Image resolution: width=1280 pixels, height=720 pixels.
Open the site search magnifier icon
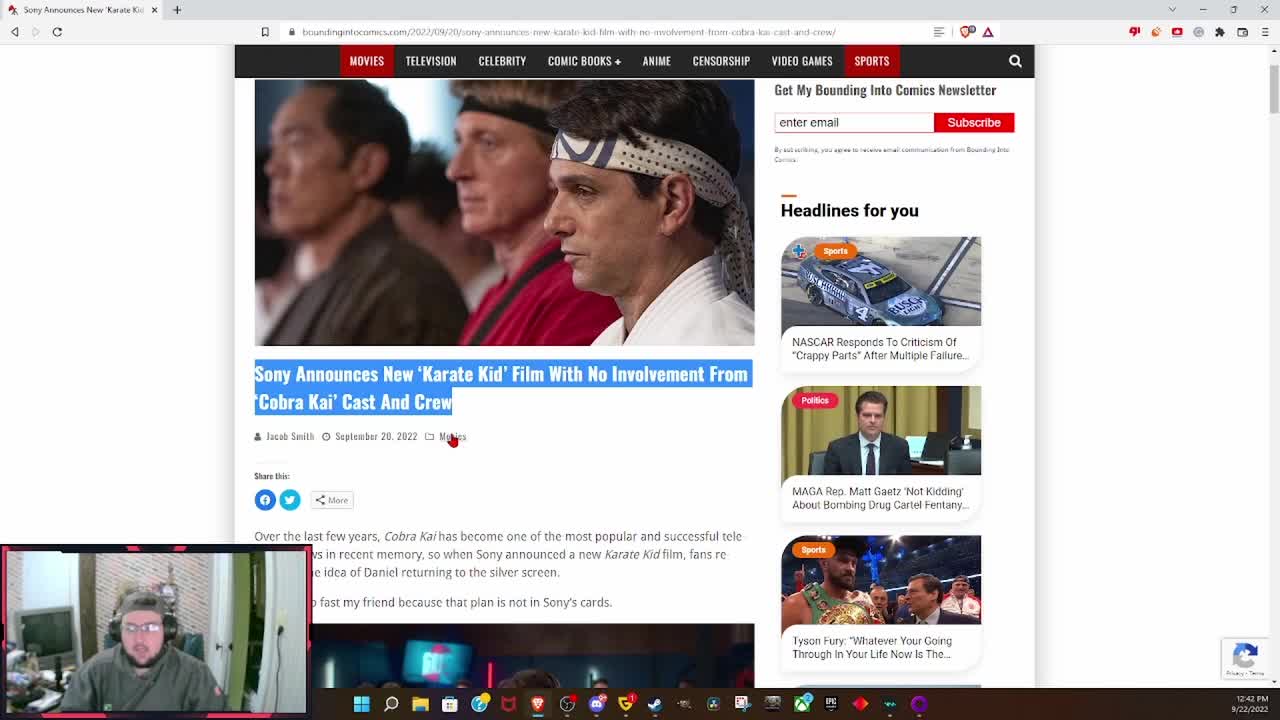click(1015, 61)
